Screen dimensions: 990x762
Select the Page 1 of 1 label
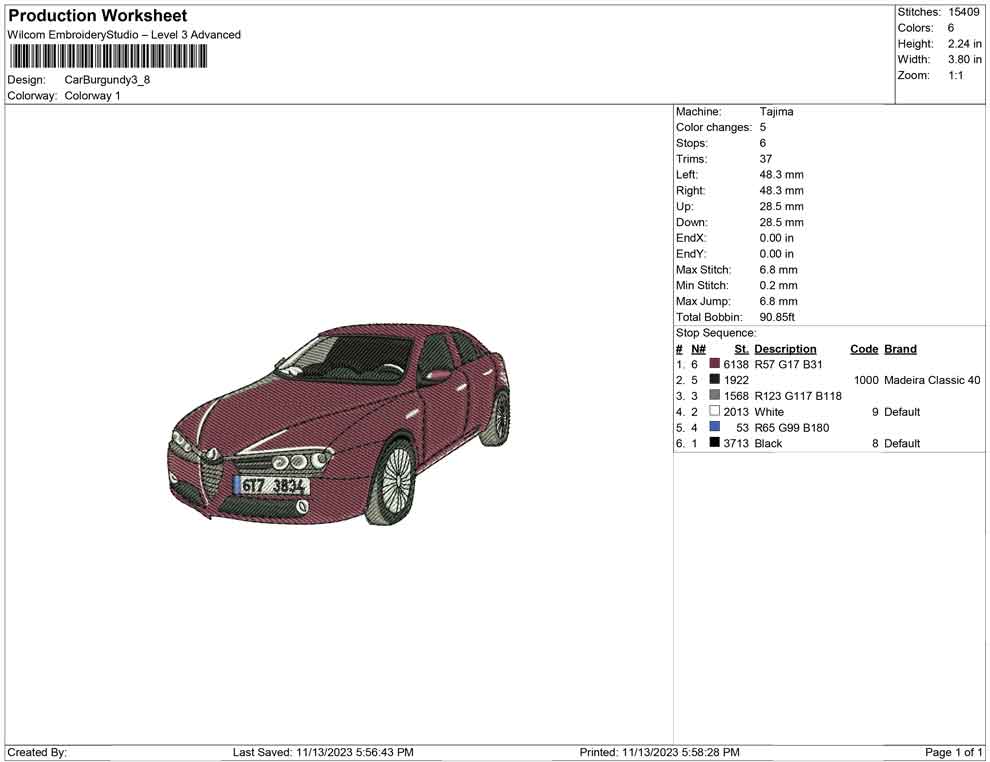(953, 752)
